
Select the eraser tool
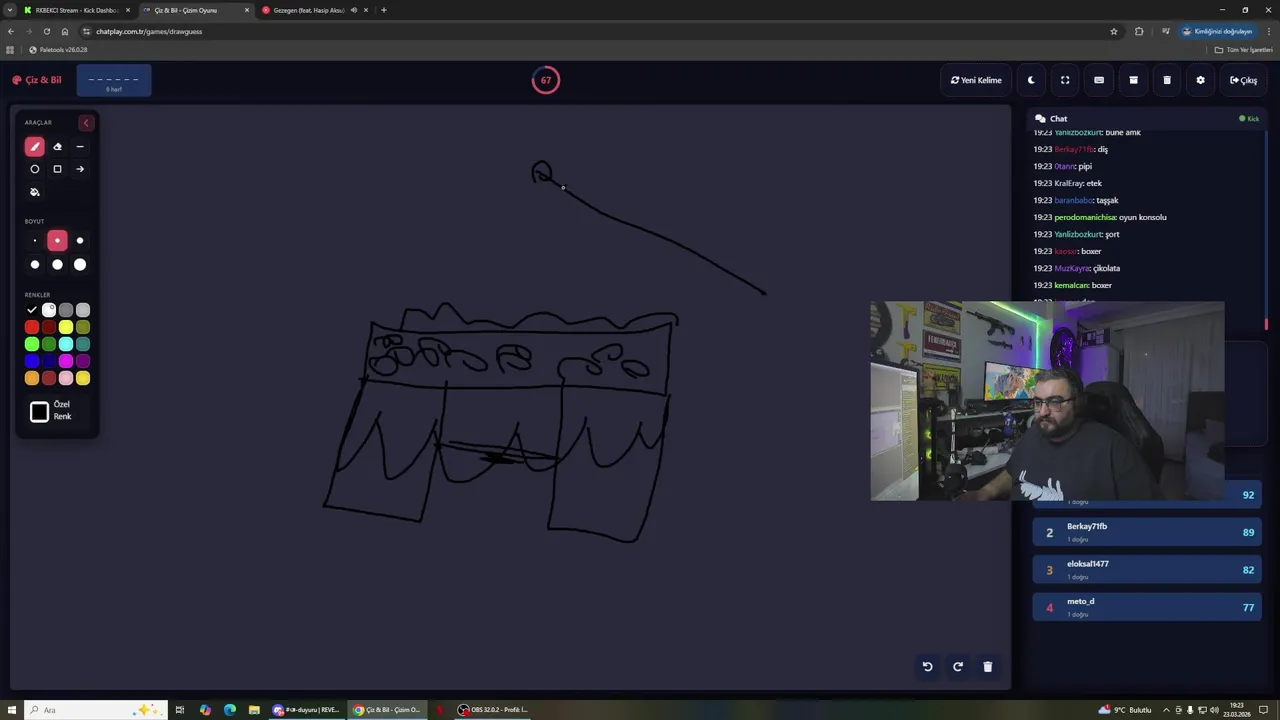[x=57, y=146]
